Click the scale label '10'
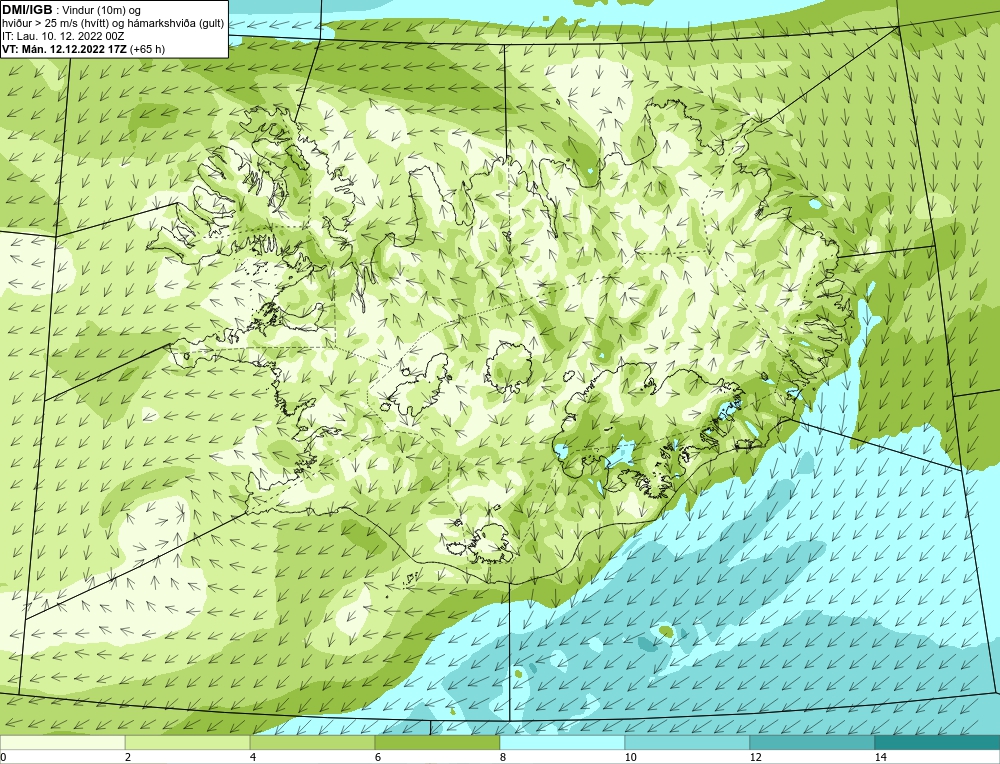The image size is (1000, 764). pos(631,757)
